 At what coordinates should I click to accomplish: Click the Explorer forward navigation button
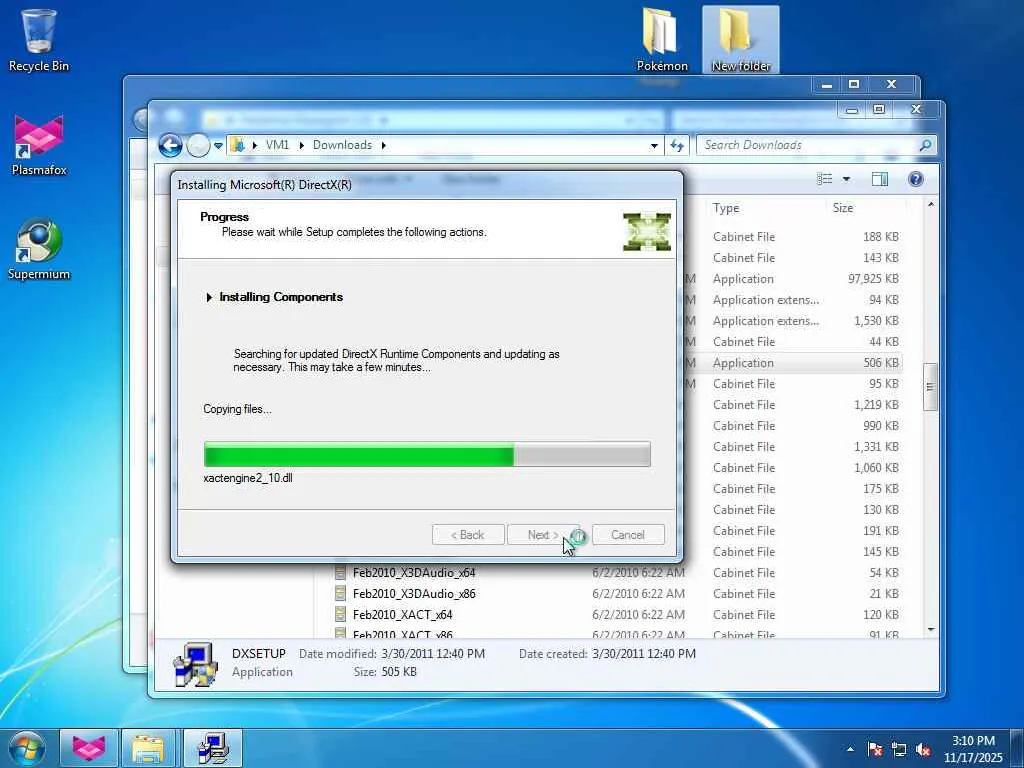[x=198, y=145]
